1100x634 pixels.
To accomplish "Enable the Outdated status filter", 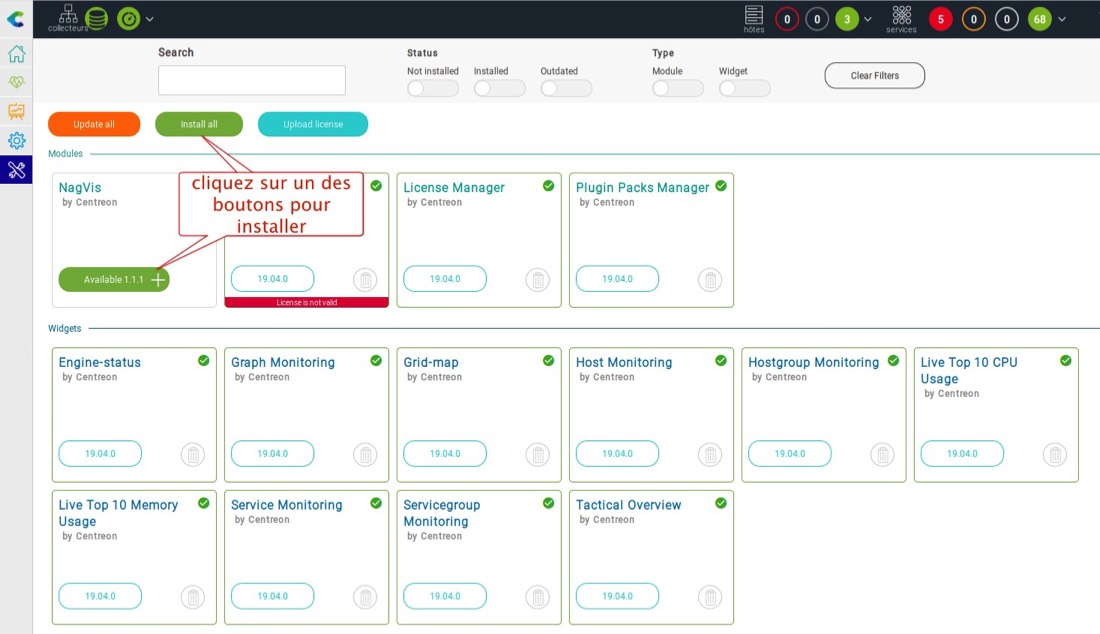I will (x=565, y=88).
